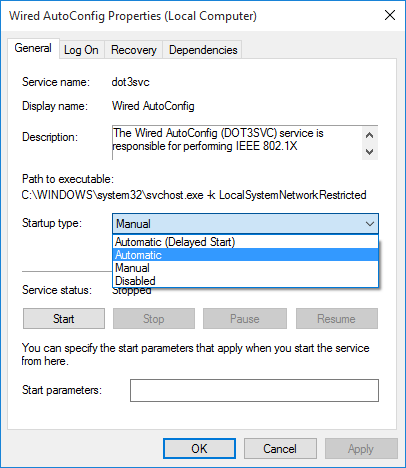Click the description scroll up arrow
The image size is (406, 468).
click(x=369, y=135)
